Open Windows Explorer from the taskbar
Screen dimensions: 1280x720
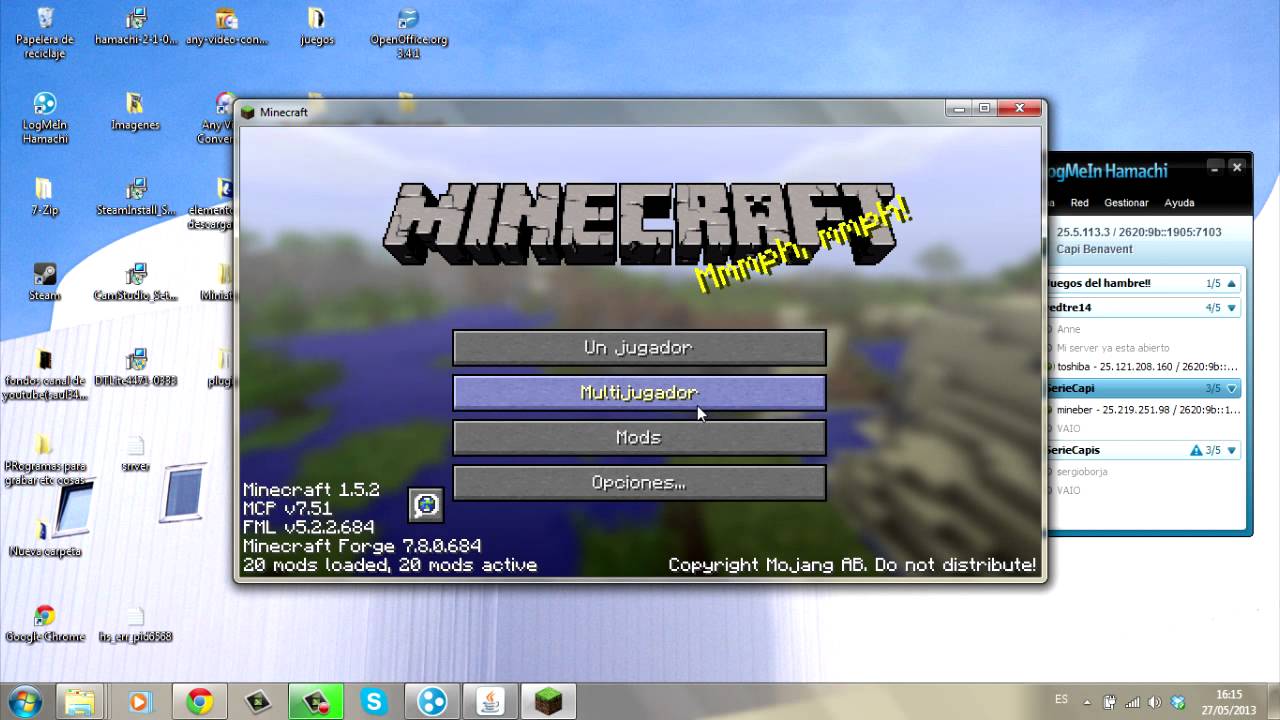(x=78, y=702)
